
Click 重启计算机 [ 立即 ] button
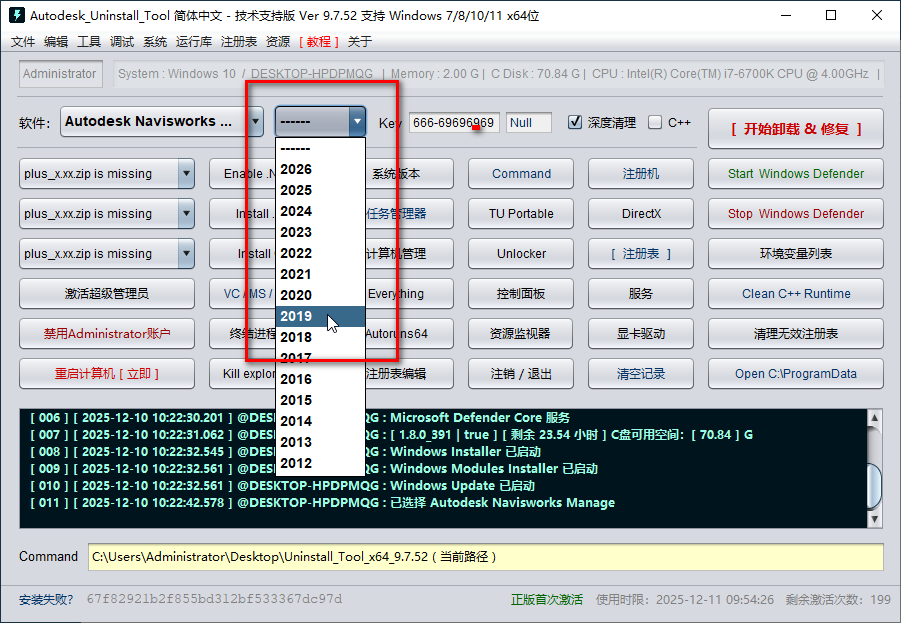(107, 374)
